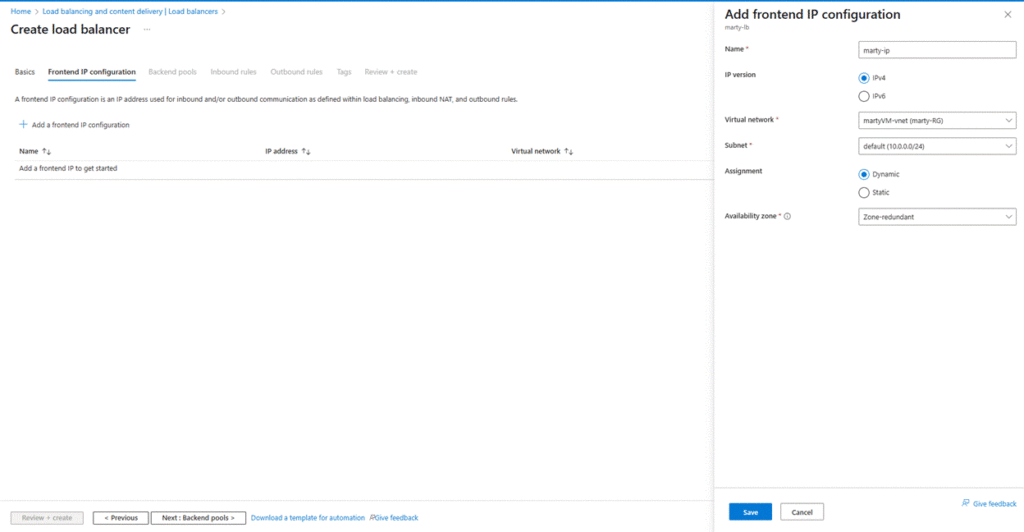Select the IPv6 radio button
The width and height of the screenshot is (1024, 532).
click(x=864, y=96)
